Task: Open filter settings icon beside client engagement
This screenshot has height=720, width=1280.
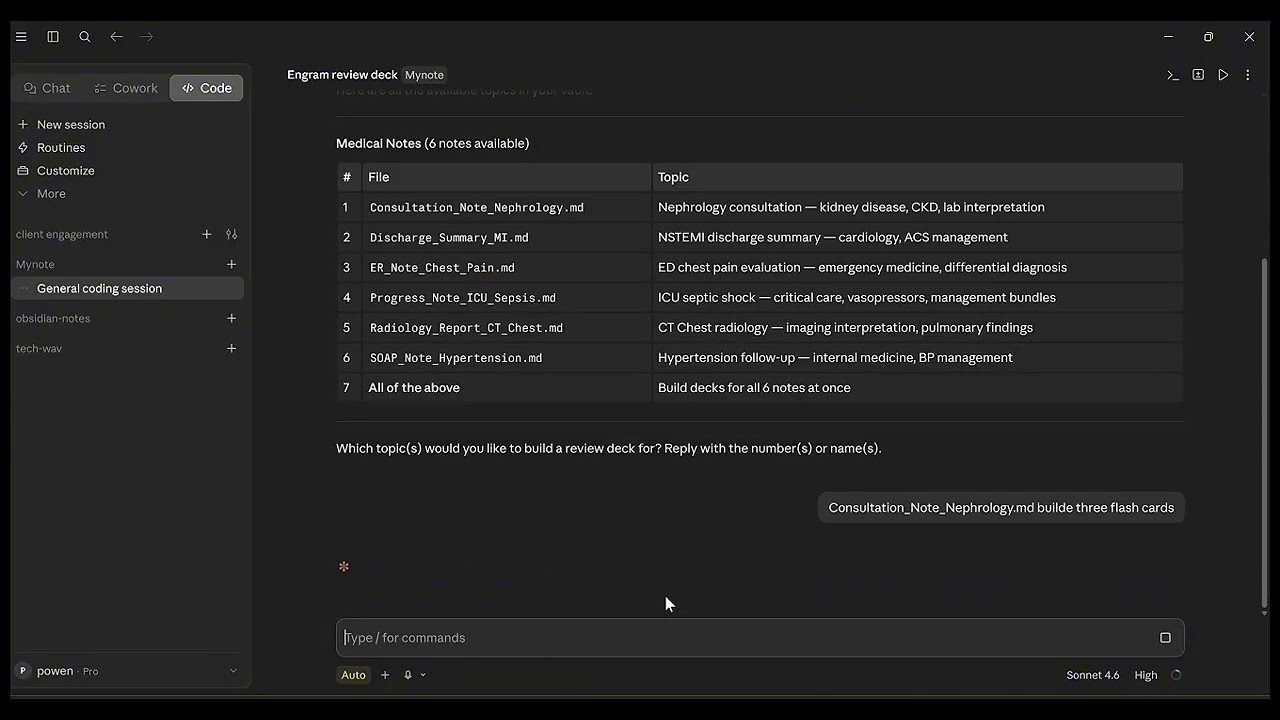Action: tap(231, 234)
